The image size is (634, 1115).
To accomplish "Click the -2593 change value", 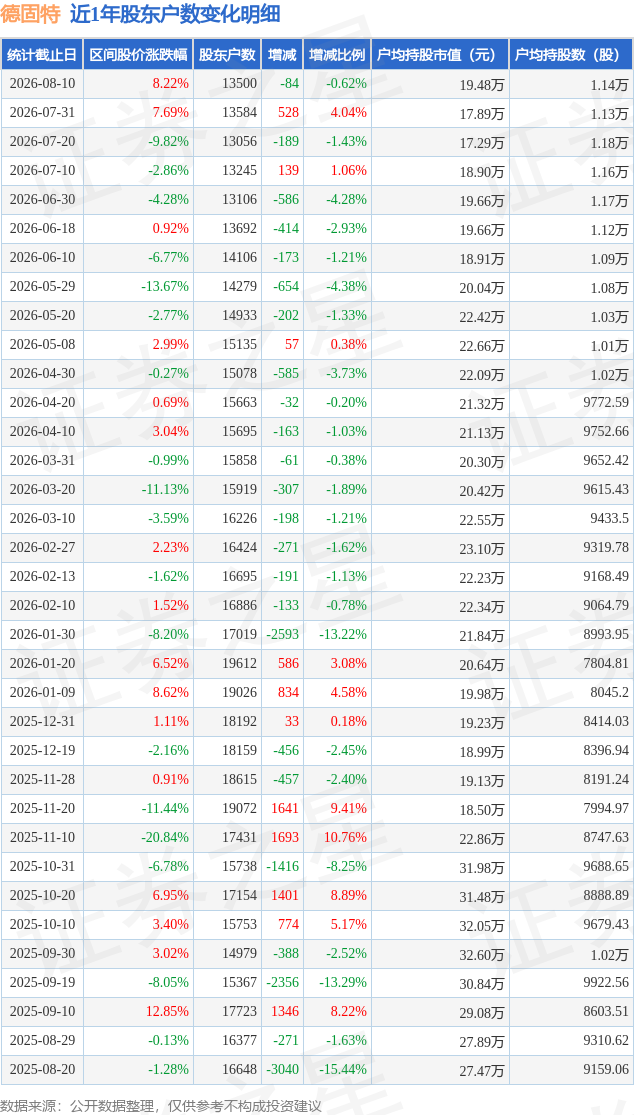I will click(x=282, y=634).
